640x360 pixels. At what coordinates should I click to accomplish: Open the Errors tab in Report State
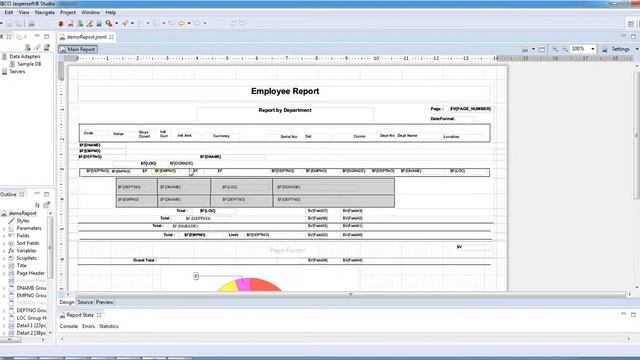pos(88,327)
